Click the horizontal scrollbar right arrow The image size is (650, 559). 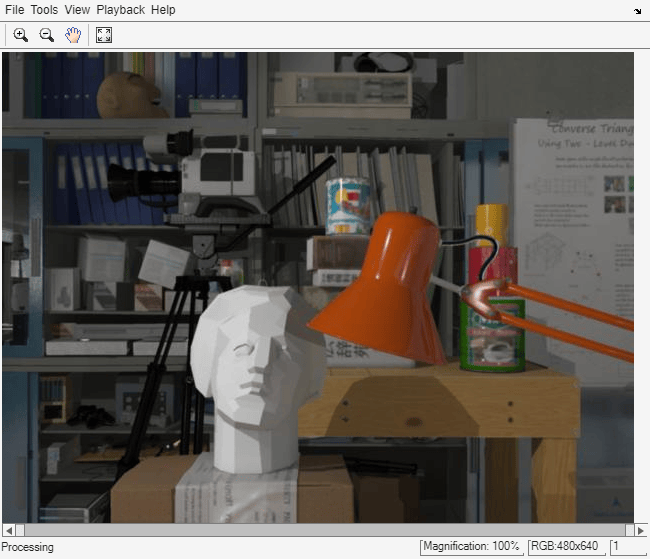[640, 530]
